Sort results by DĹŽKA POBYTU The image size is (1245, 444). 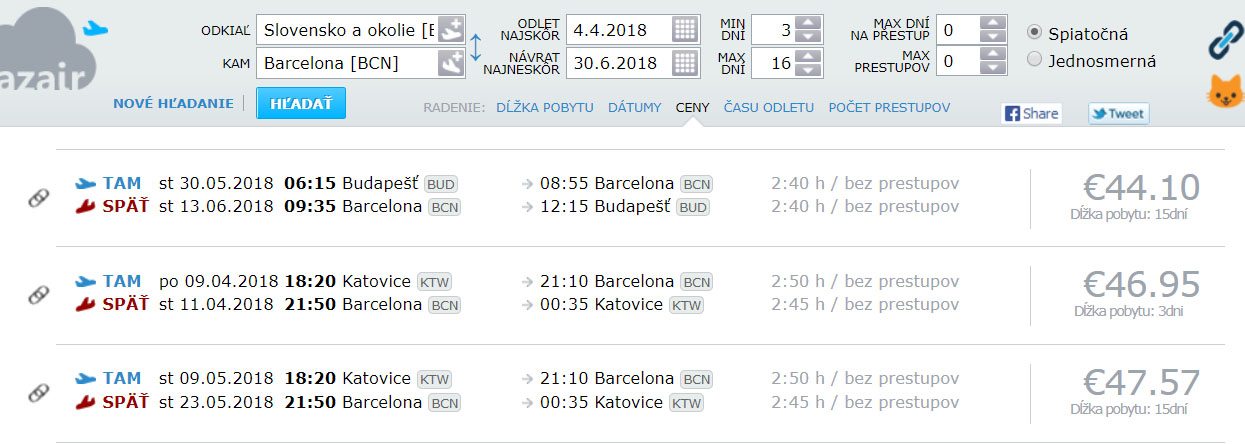point(545,107)
